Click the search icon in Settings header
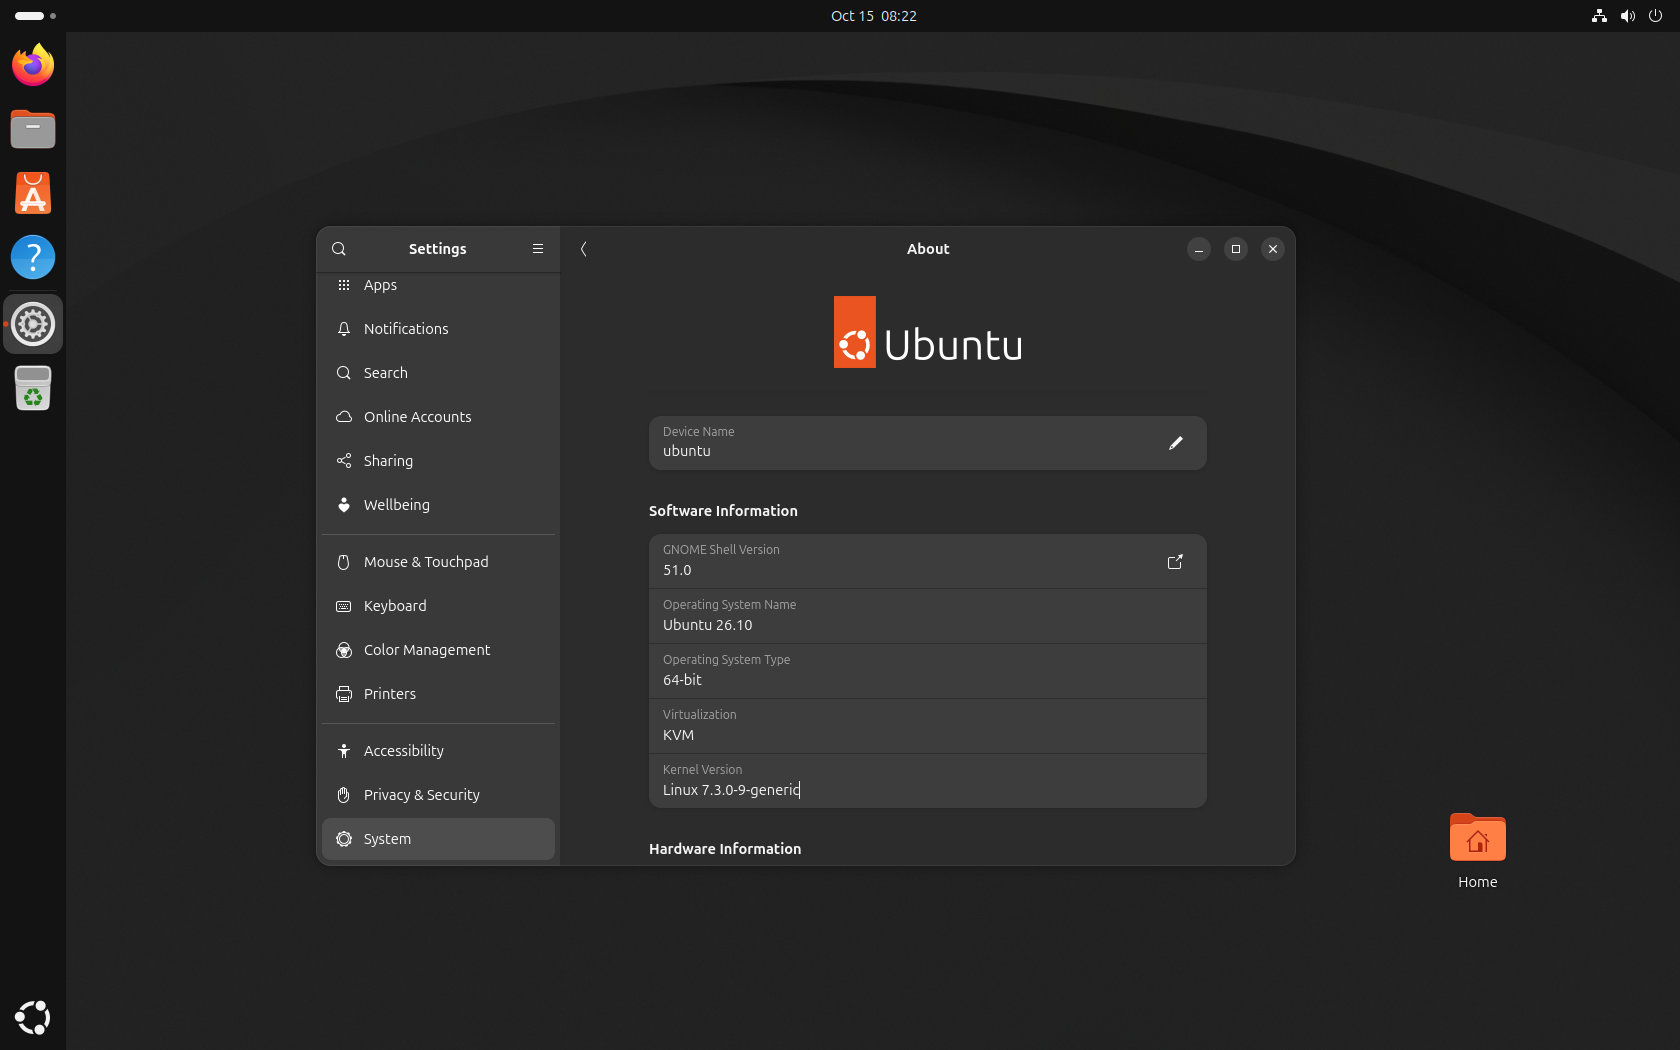Viewport: 1680px width, 1050px height. 339,249
